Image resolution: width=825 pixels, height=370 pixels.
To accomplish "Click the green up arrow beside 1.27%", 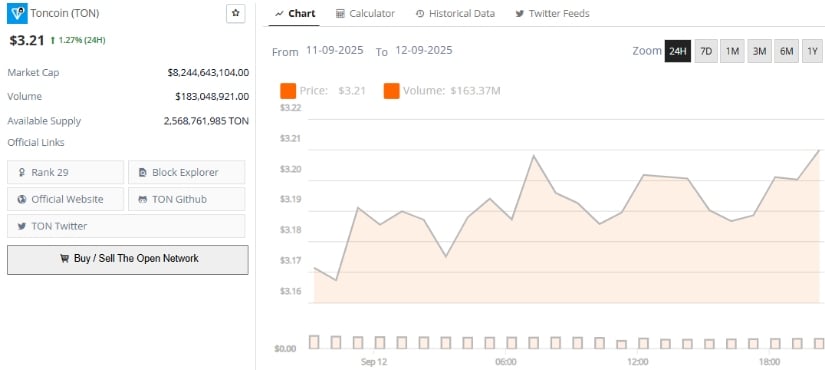I will (x=53, y=40).
